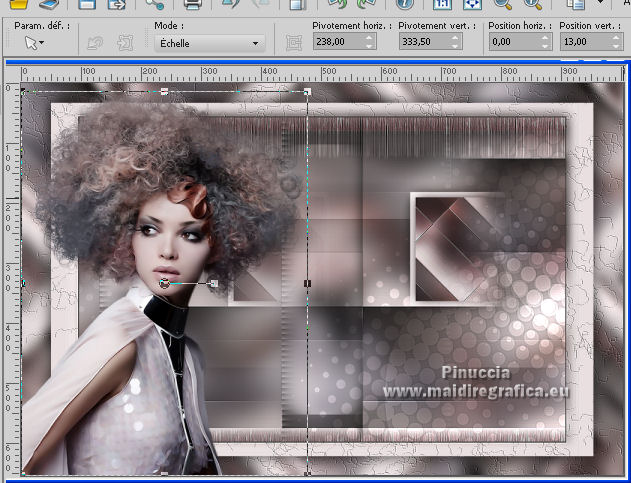This screenshot has height=483, width=631.
Task: Set zoom to 100% with 1:1 icon
Action: tap(442, 4)
